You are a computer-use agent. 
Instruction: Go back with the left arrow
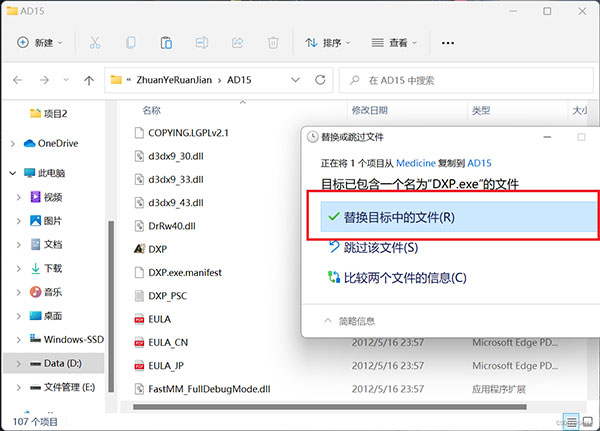click(x=18, y=80)
